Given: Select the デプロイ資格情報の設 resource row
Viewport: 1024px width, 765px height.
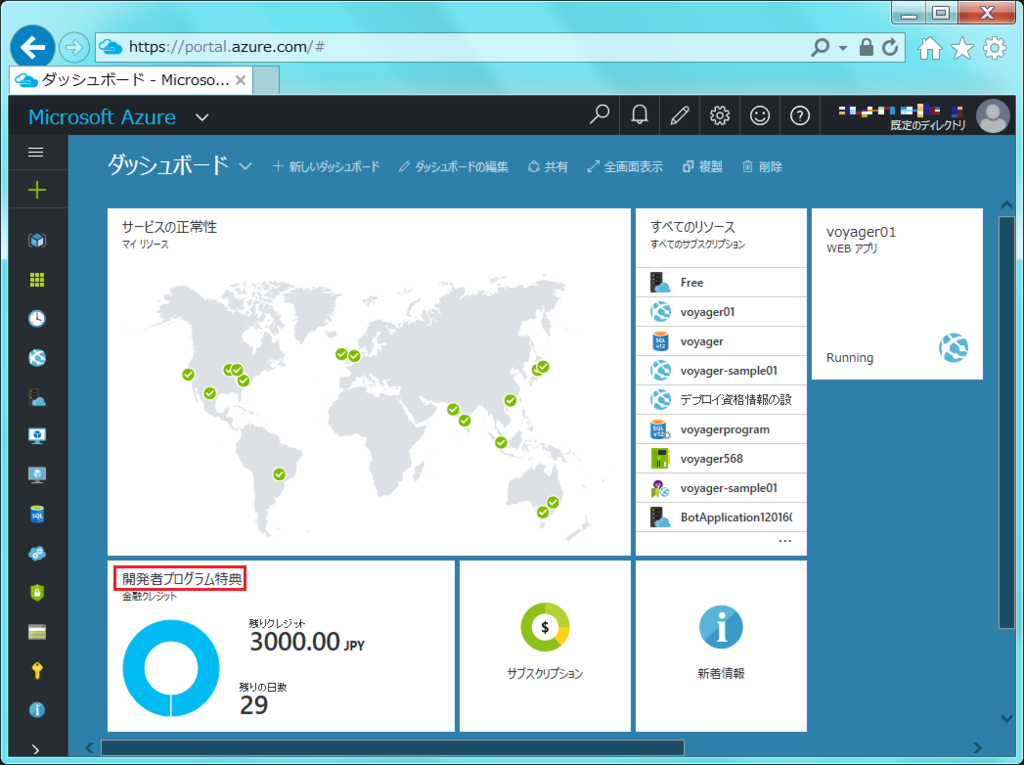Looking at the screenshot, I should (721, 400).
